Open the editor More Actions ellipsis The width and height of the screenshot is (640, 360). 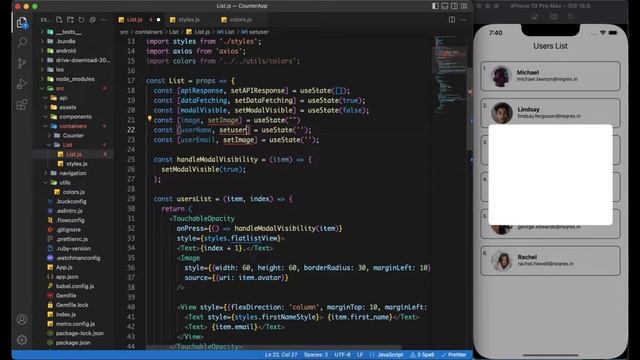pyautogui.click(x=463, y=20)
